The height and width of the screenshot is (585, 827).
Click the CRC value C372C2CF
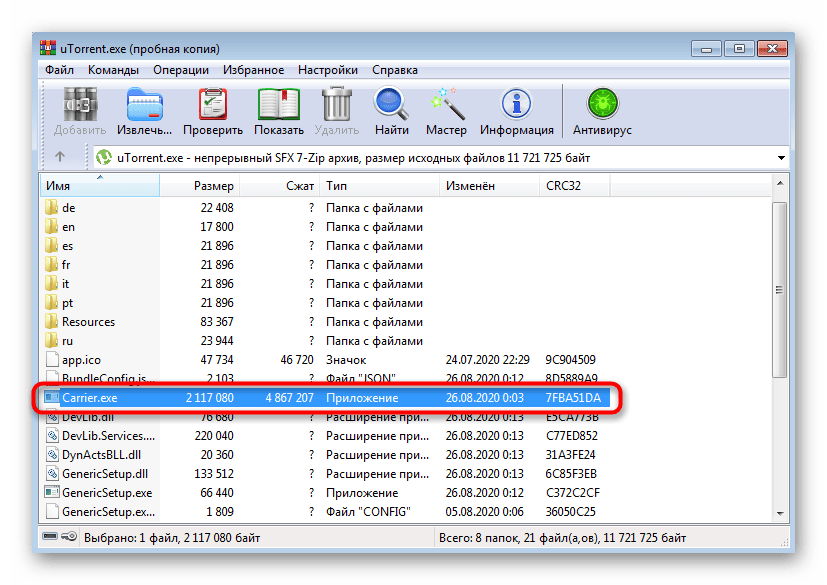[572, 492]
